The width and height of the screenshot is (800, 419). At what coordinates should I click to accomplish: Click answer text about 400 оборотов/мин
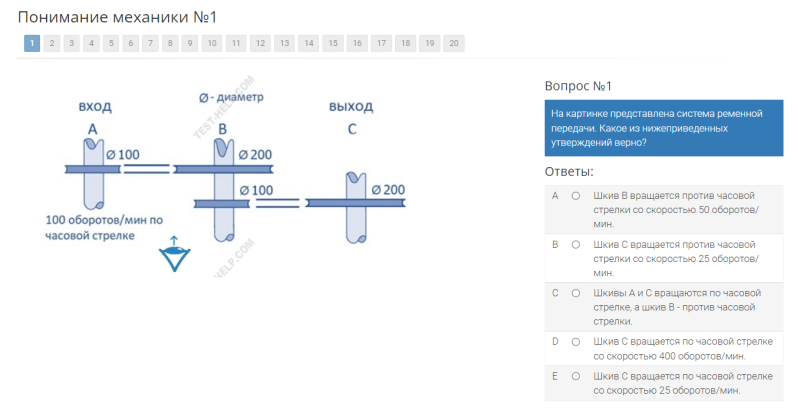(x=683, y=349)
